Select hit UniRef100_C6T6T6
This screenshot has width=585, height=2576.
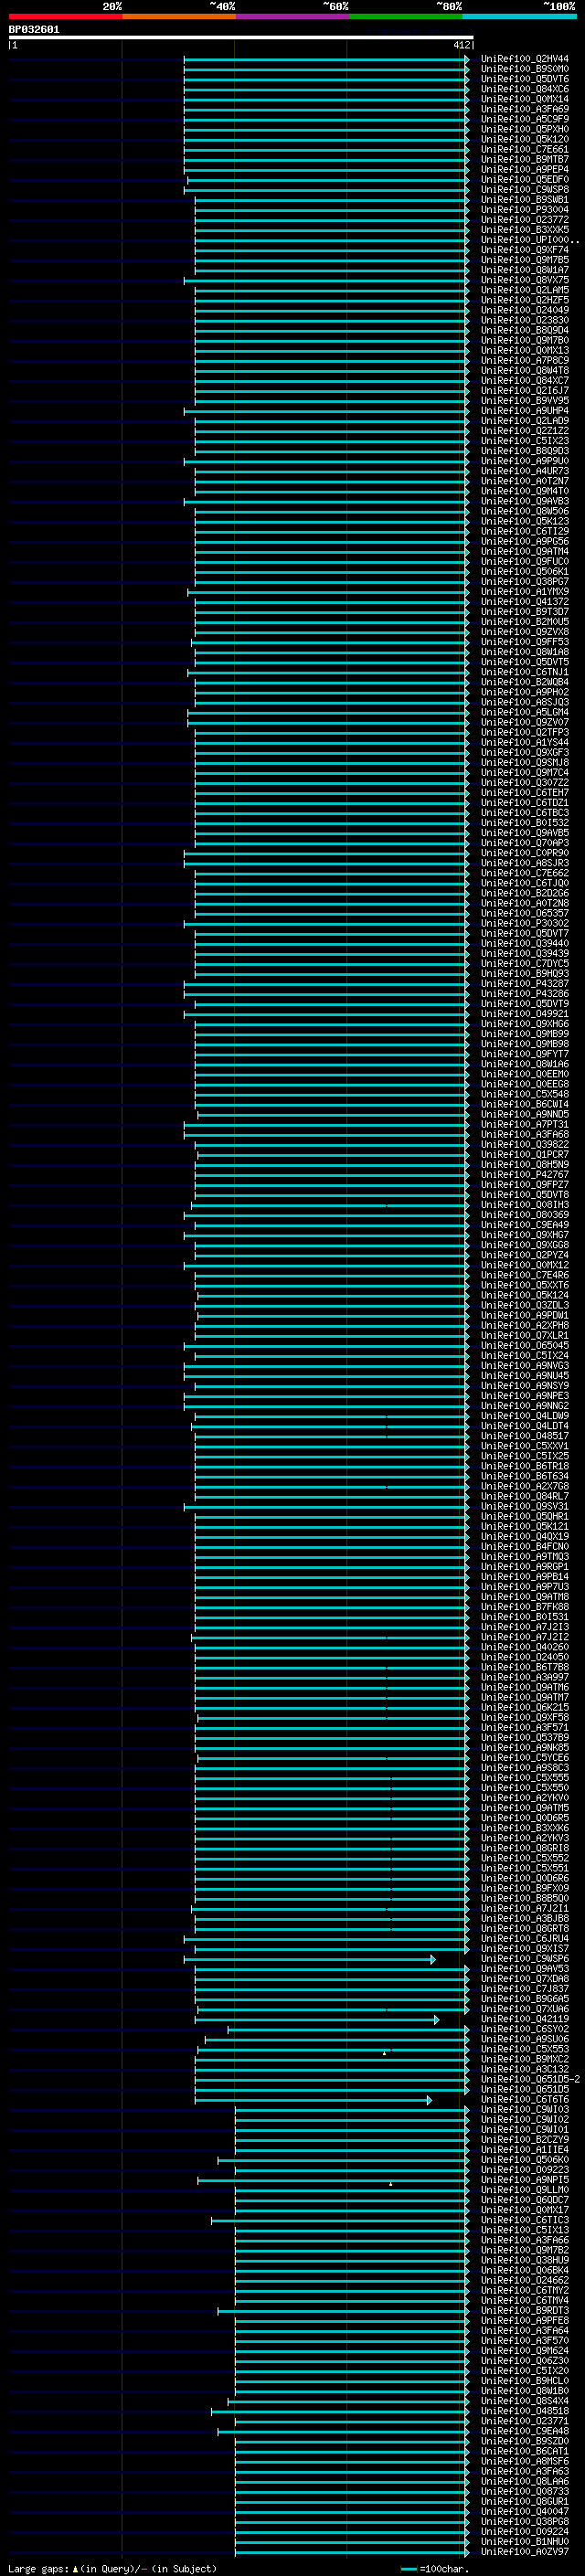(x=525, y=2100)
